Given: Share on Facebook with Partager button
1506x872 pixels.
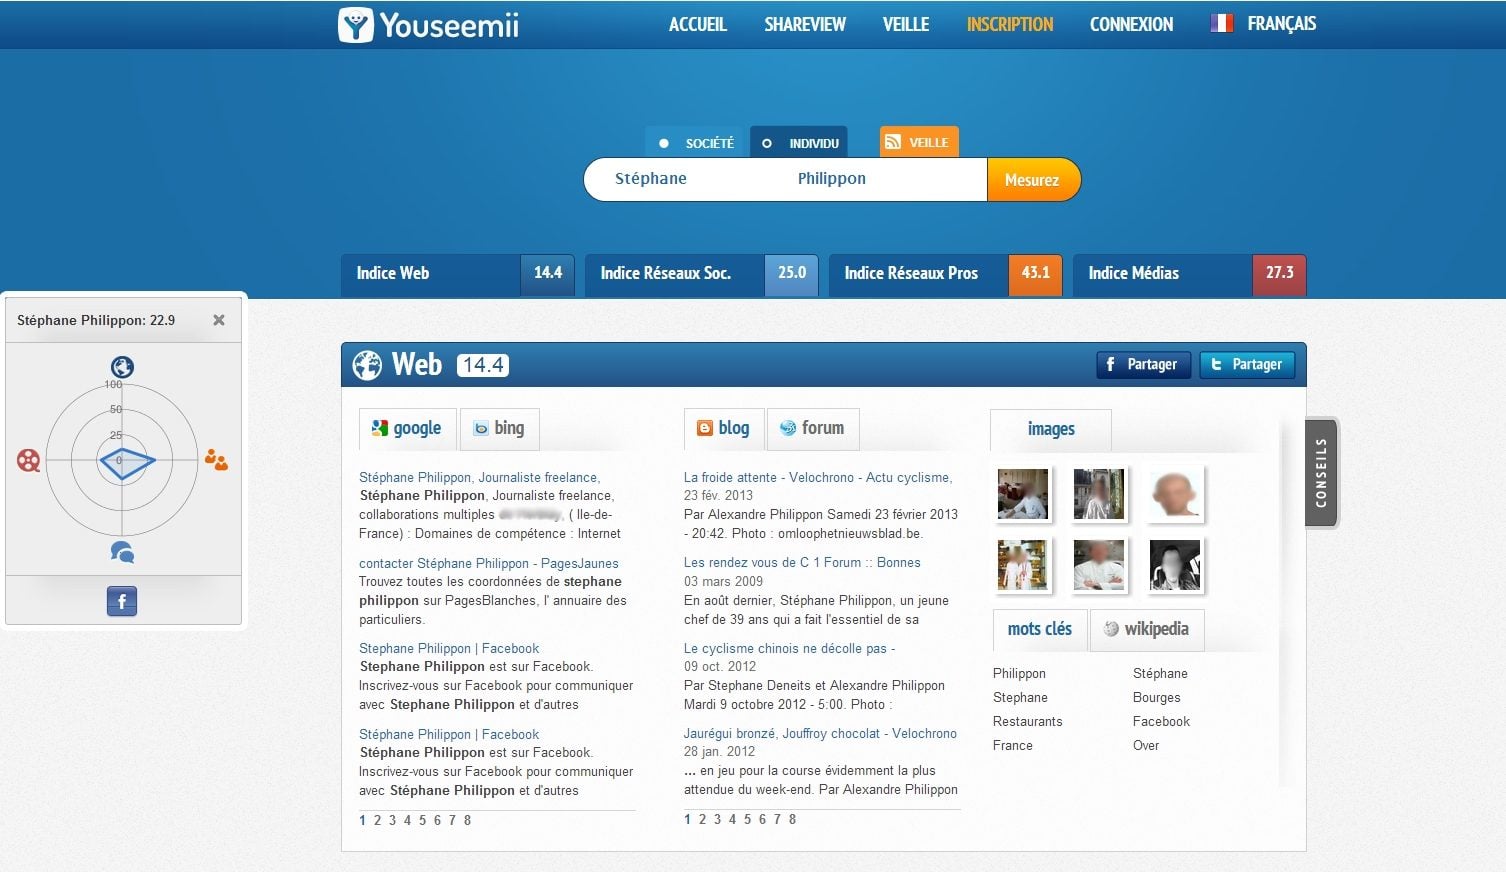Looking at the screenshot, I should pos(1144,365).
